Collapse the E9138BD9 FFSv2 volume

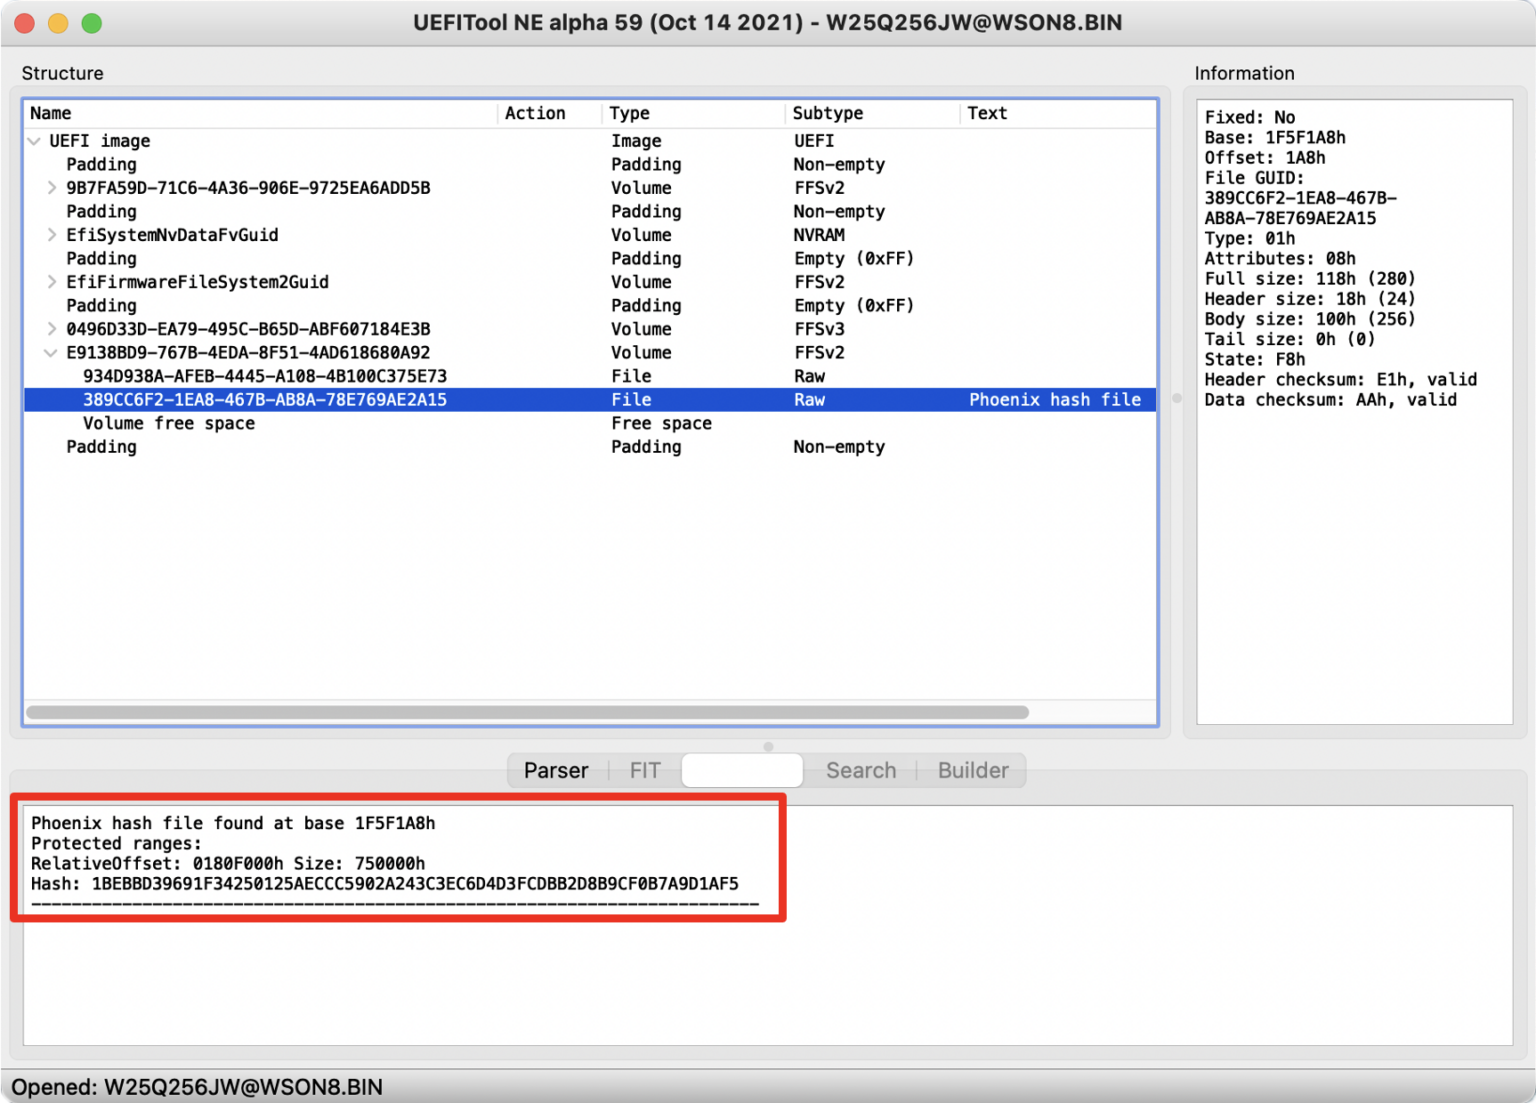(x=51, y=352)
